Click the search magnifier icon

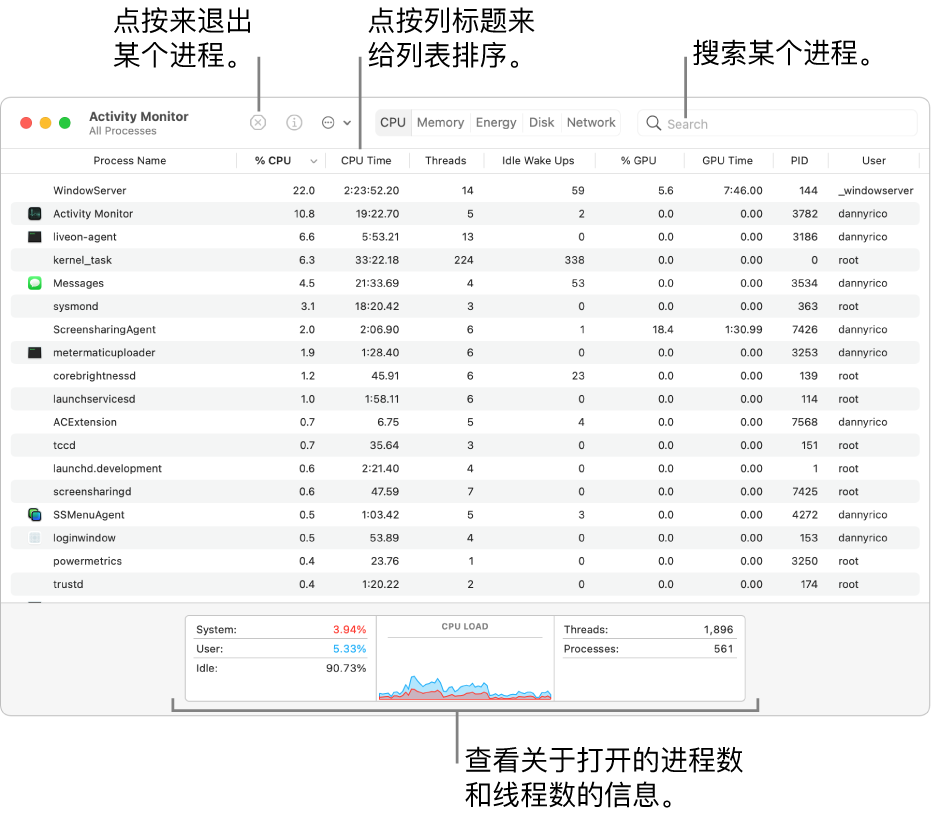[653, 123]
